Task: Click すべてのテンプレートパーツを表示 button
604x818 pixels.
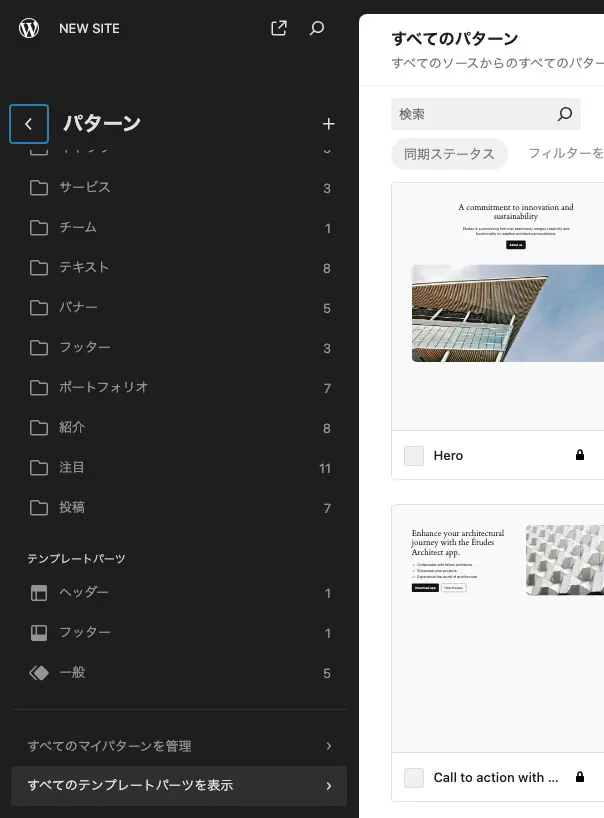Action: 179,786
